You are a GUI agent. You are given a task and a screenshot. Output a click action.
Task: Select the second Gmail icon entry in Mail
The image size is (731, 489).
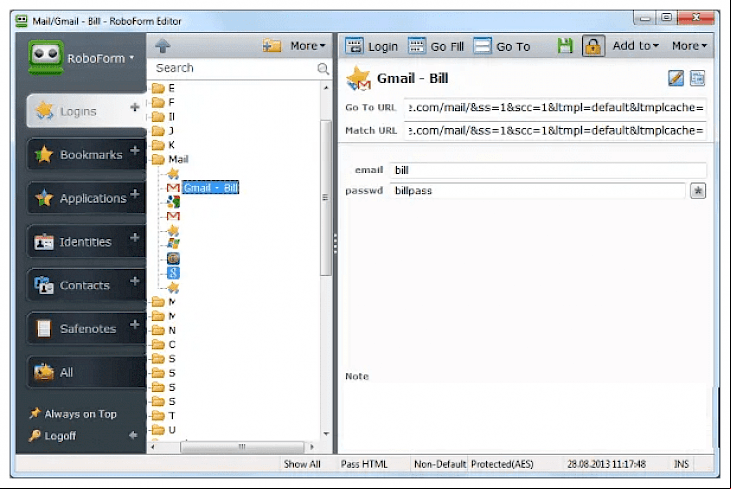coord(173,216)
